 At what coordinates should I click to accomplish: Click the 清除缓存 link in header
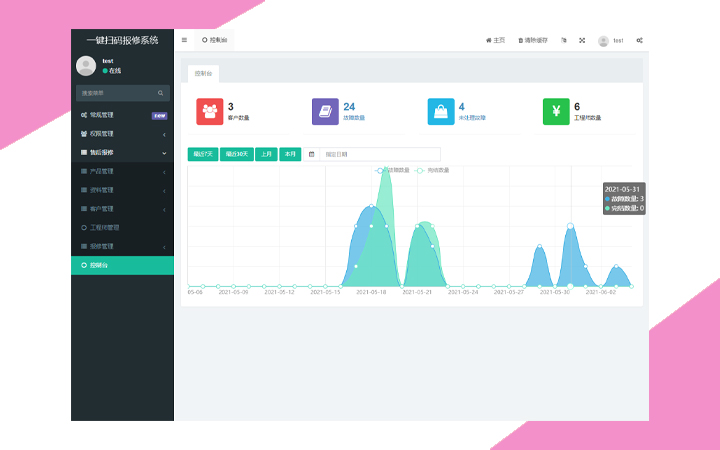click(x=532, y=40)
